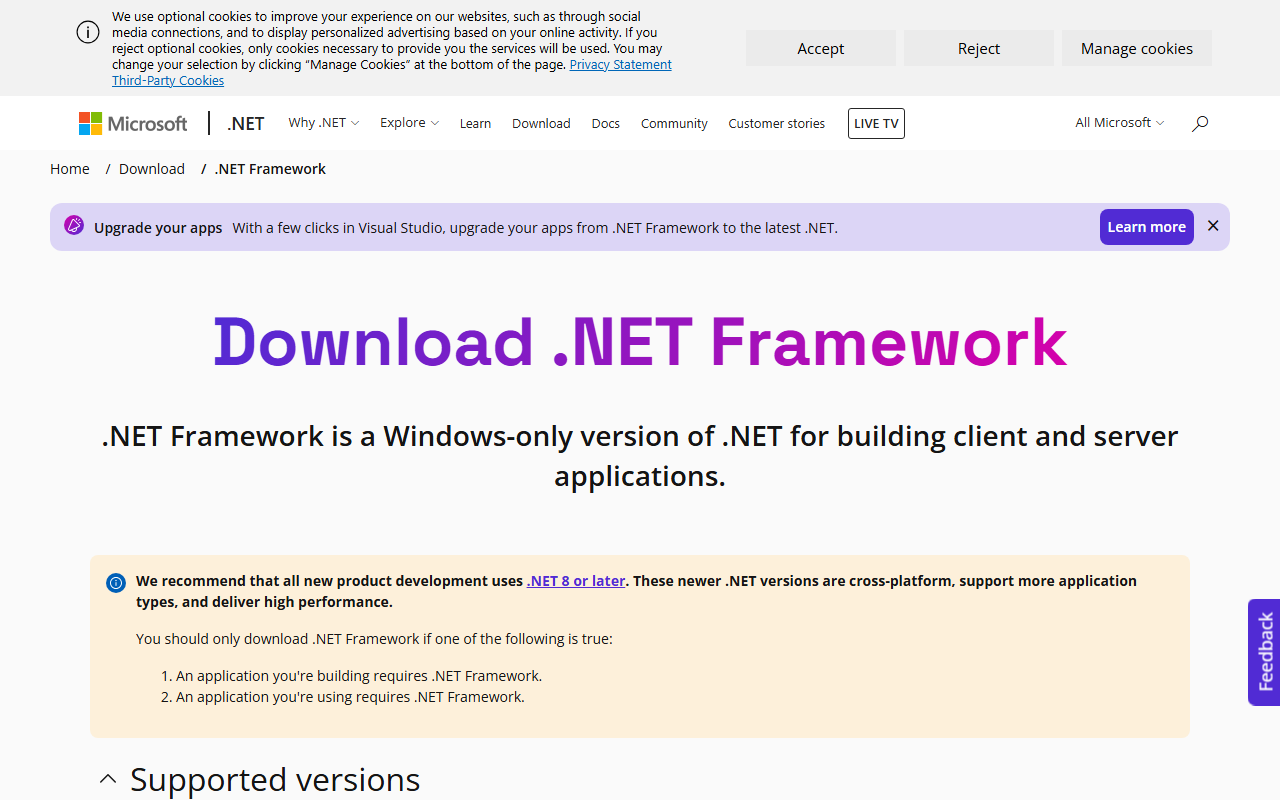The height and width of the screenshot is (800, 1280).
Task: Dismiss the Upgrade your apps banner
Action: click(x=1213, y=226)
